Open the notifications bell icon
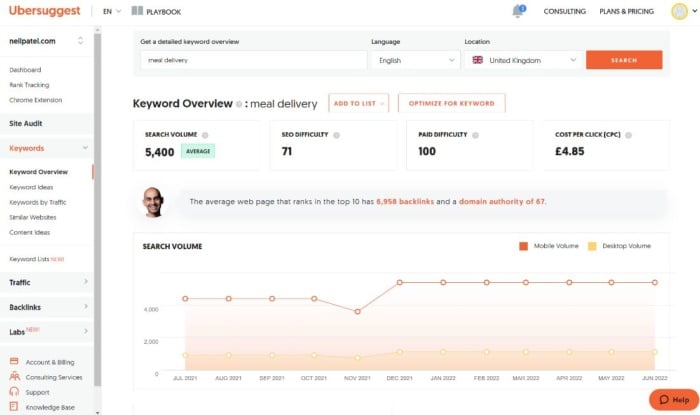Viewport: 700px width, 415px height. pyautogui.click(x=518, y=11)
